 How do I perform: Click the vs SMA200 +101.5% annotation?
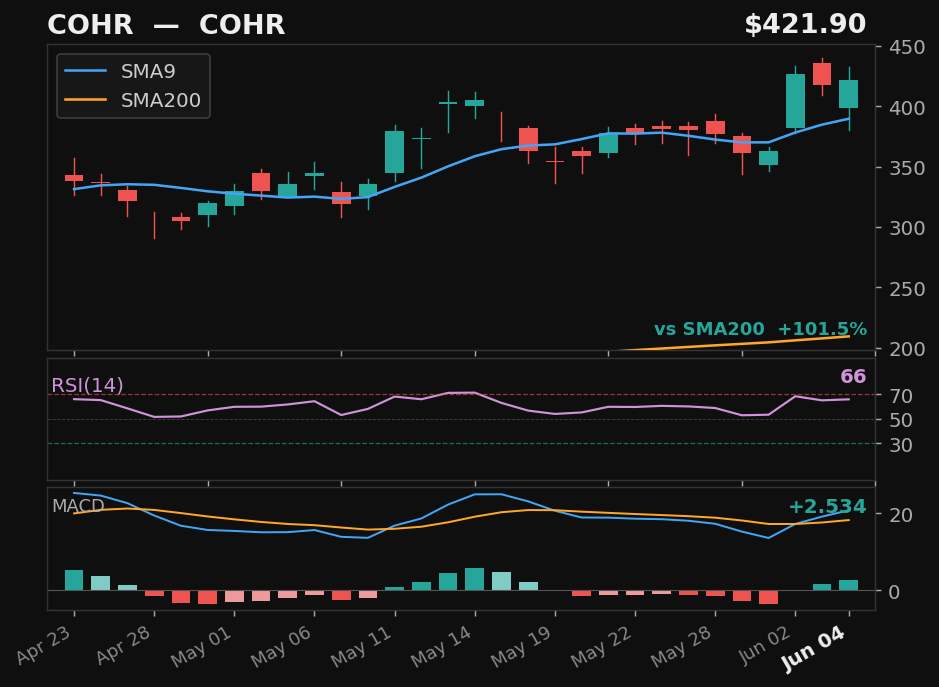pos(760,329)
